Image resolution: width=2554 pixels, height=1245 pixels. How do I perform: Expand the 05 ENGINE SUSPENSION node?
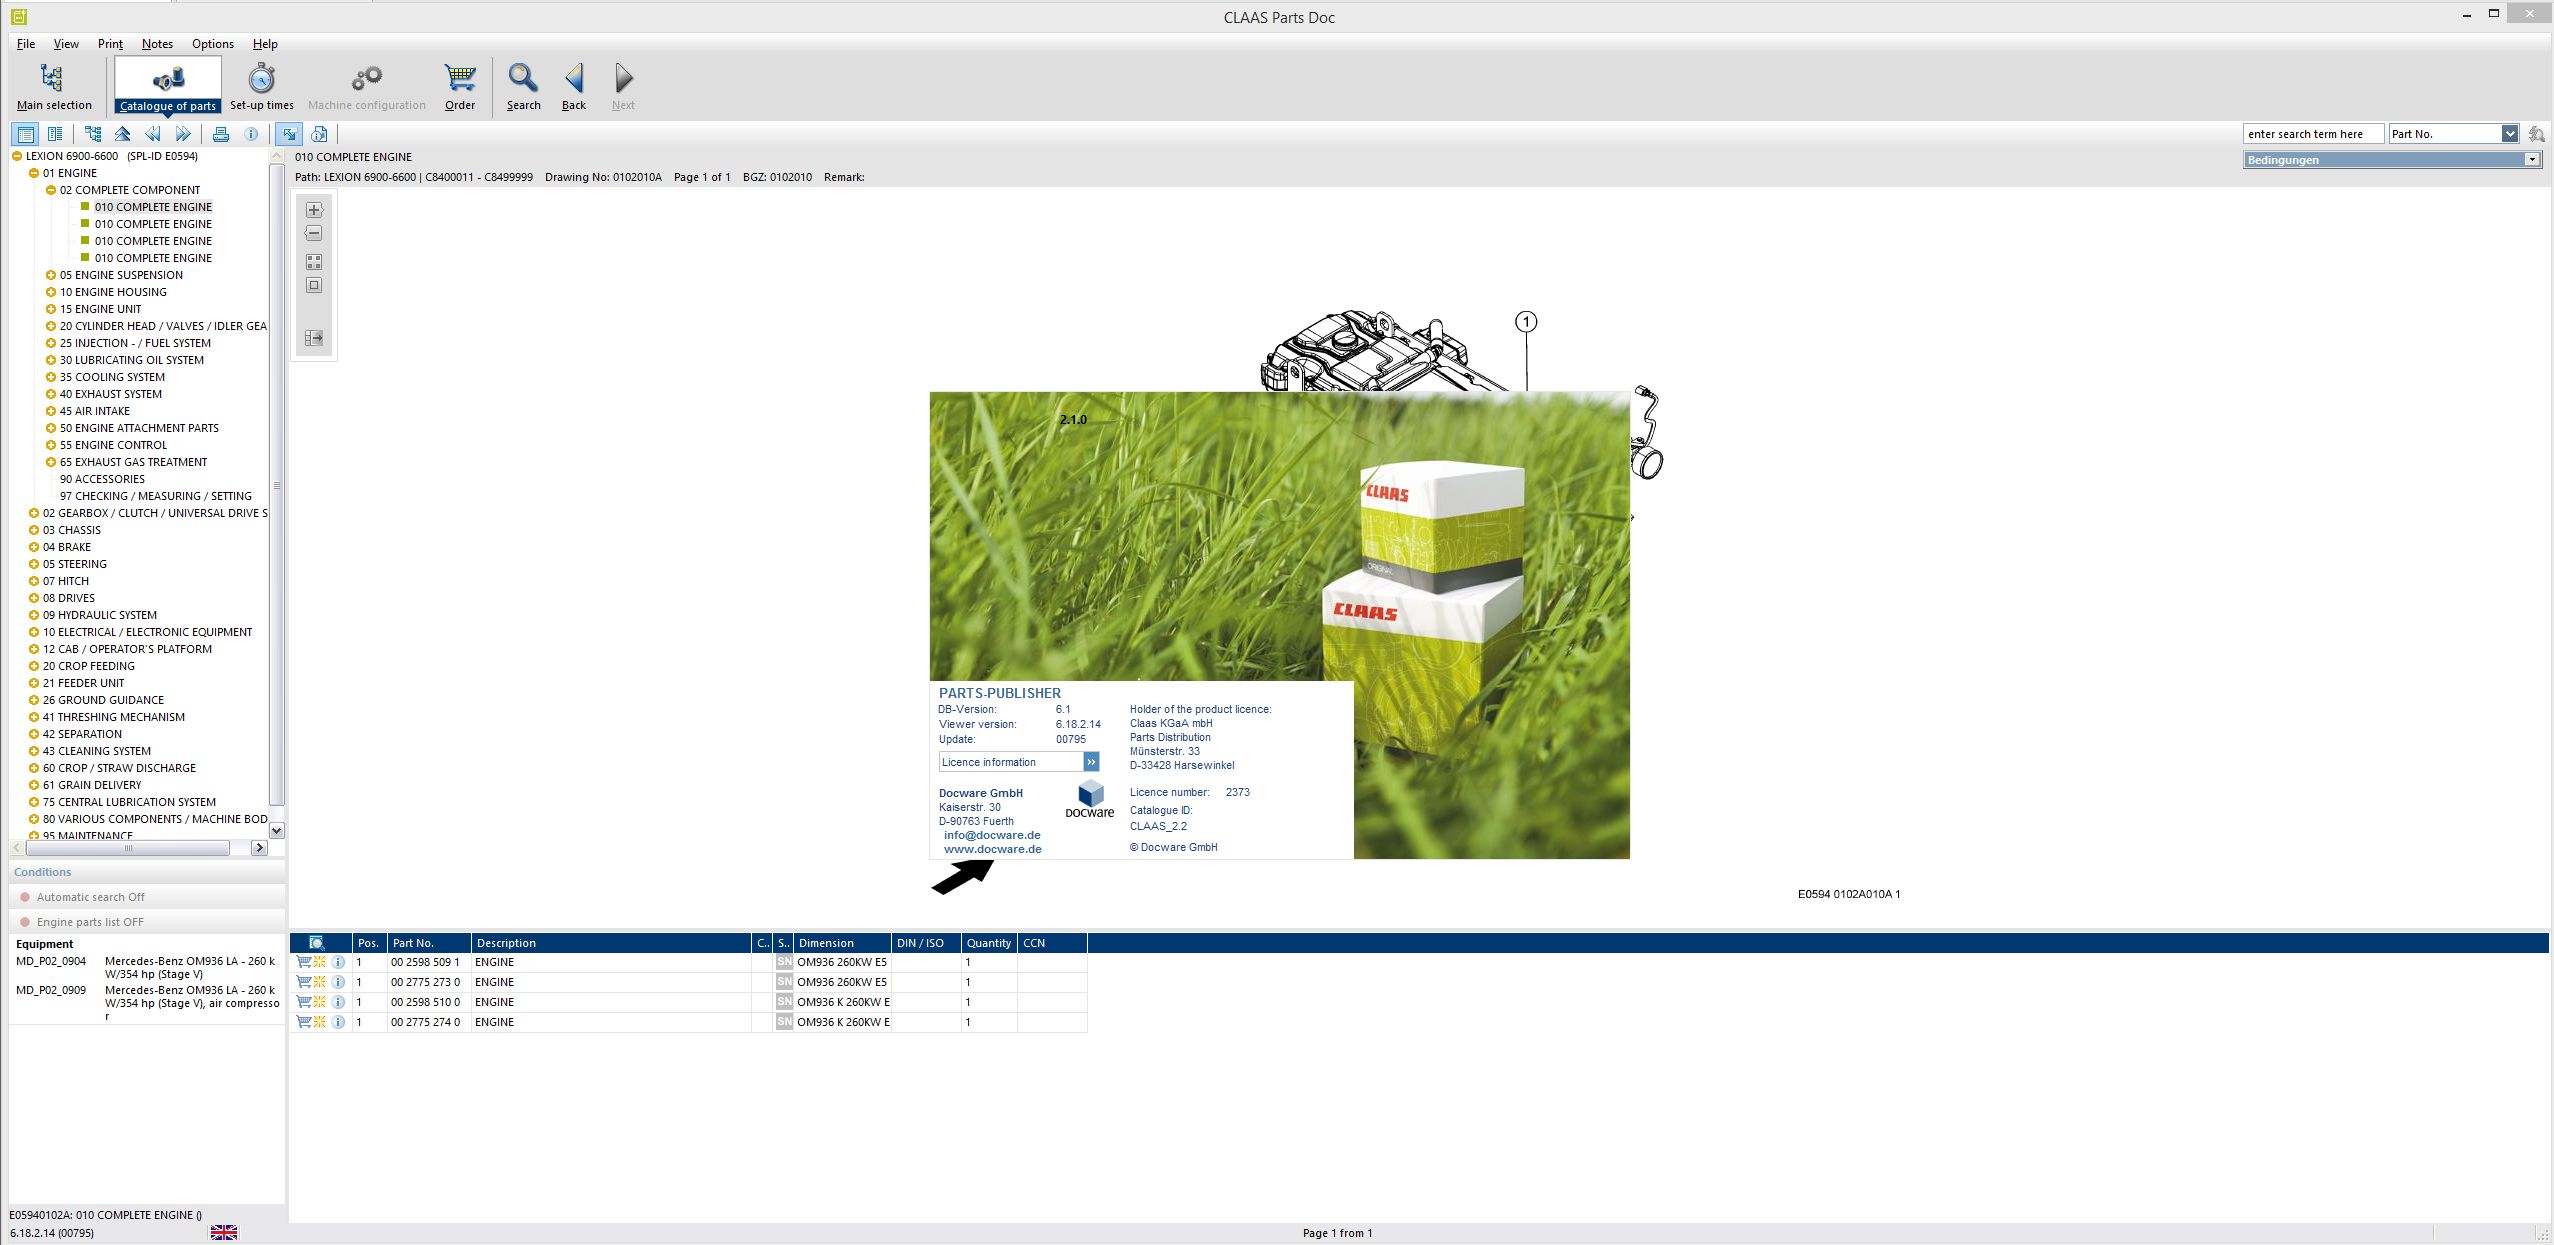[x=51, y=275]
